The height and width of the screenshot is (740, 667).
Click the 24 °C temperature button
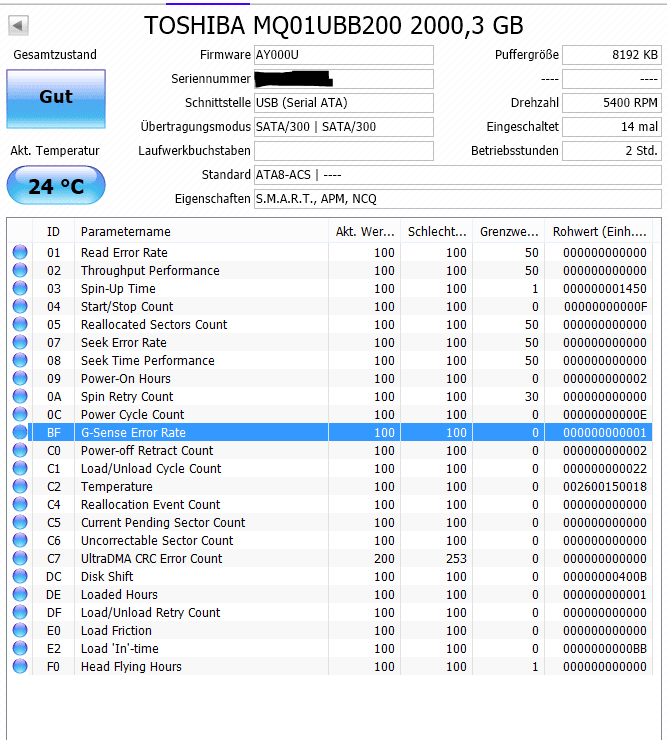click(56, 185)
